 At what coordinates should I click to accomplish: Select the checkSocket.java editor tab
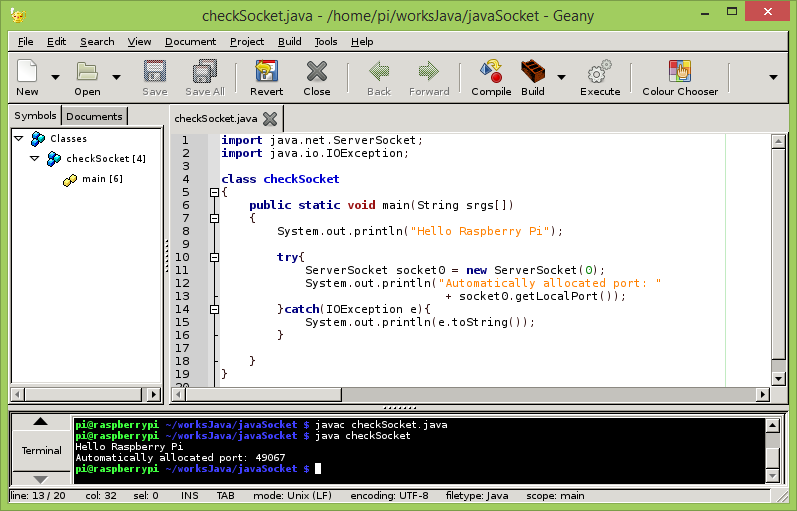tap(216, 118)
